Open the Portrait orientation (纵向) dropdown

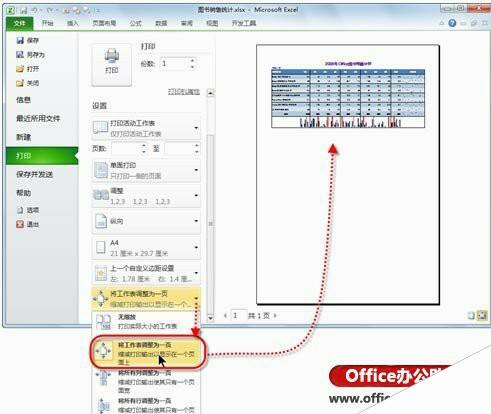tap(146, 221)
